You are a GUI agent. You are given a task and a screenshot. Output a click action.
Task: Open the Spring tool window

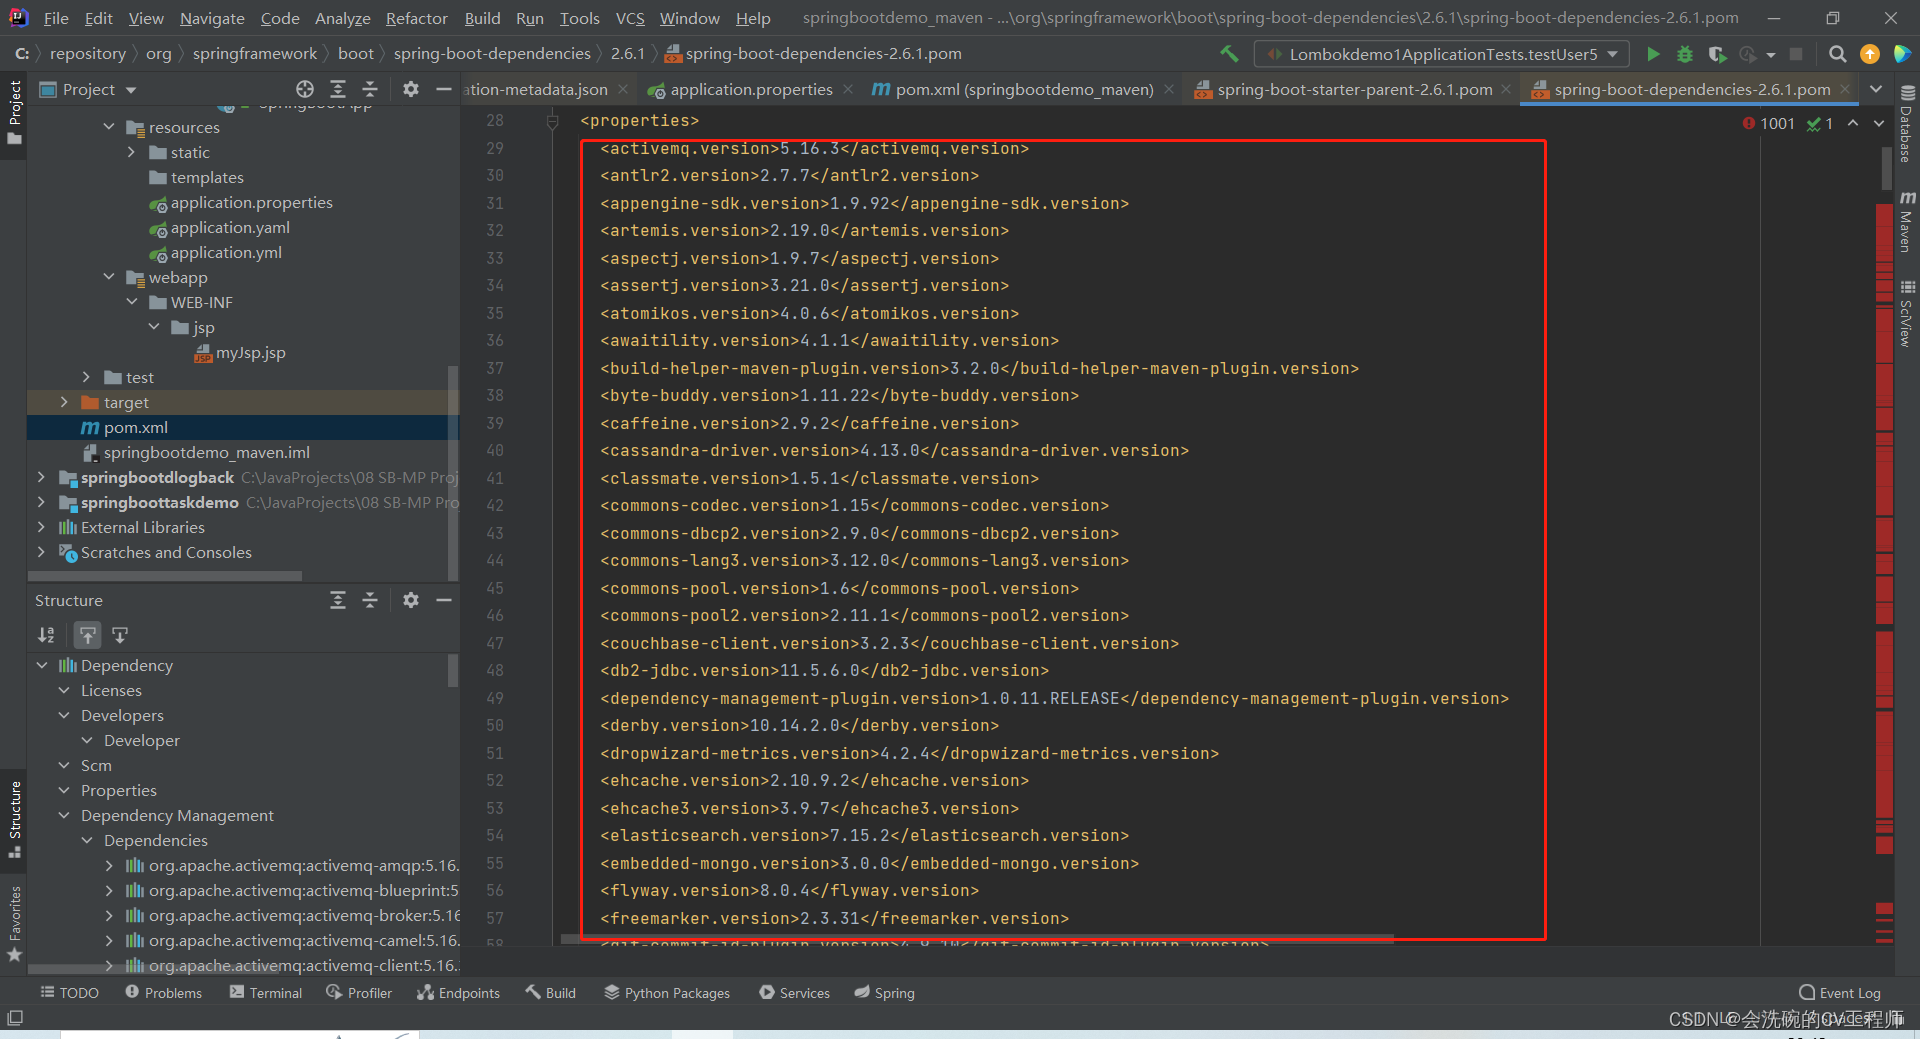[x=884, y=993]
